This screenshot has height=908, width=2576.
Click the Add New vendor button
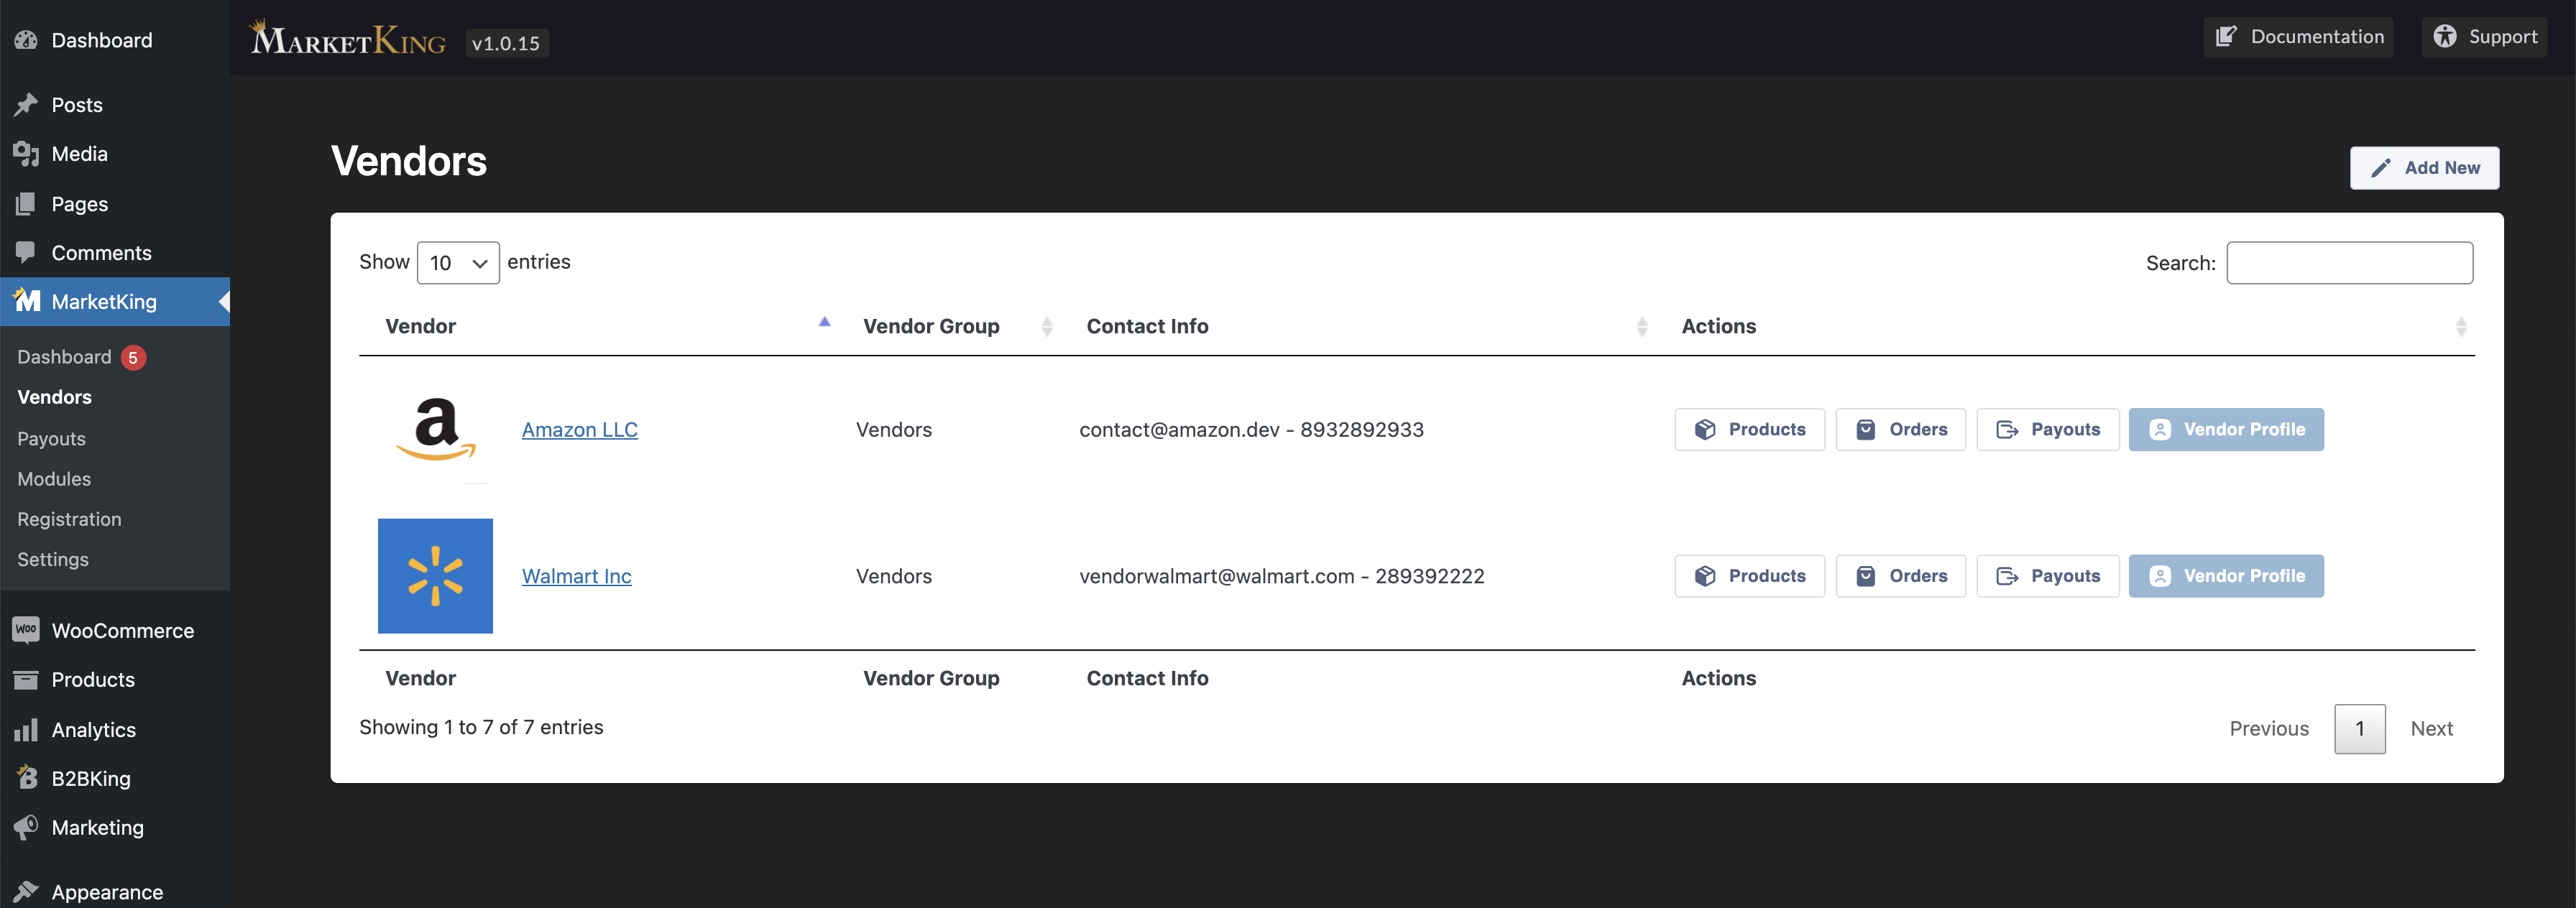pyautogui.click(x=2424, y=167)
